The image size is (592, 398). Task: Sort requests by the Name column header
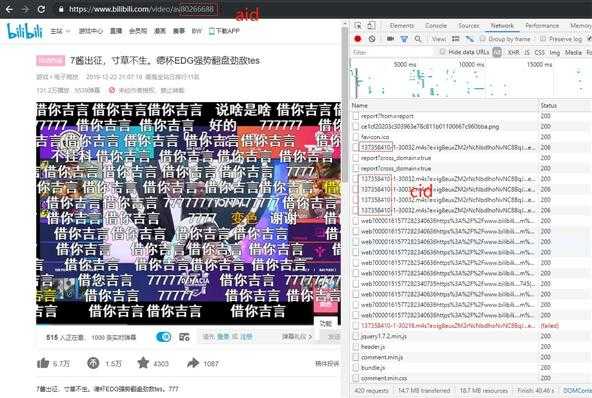coord(444,105)
